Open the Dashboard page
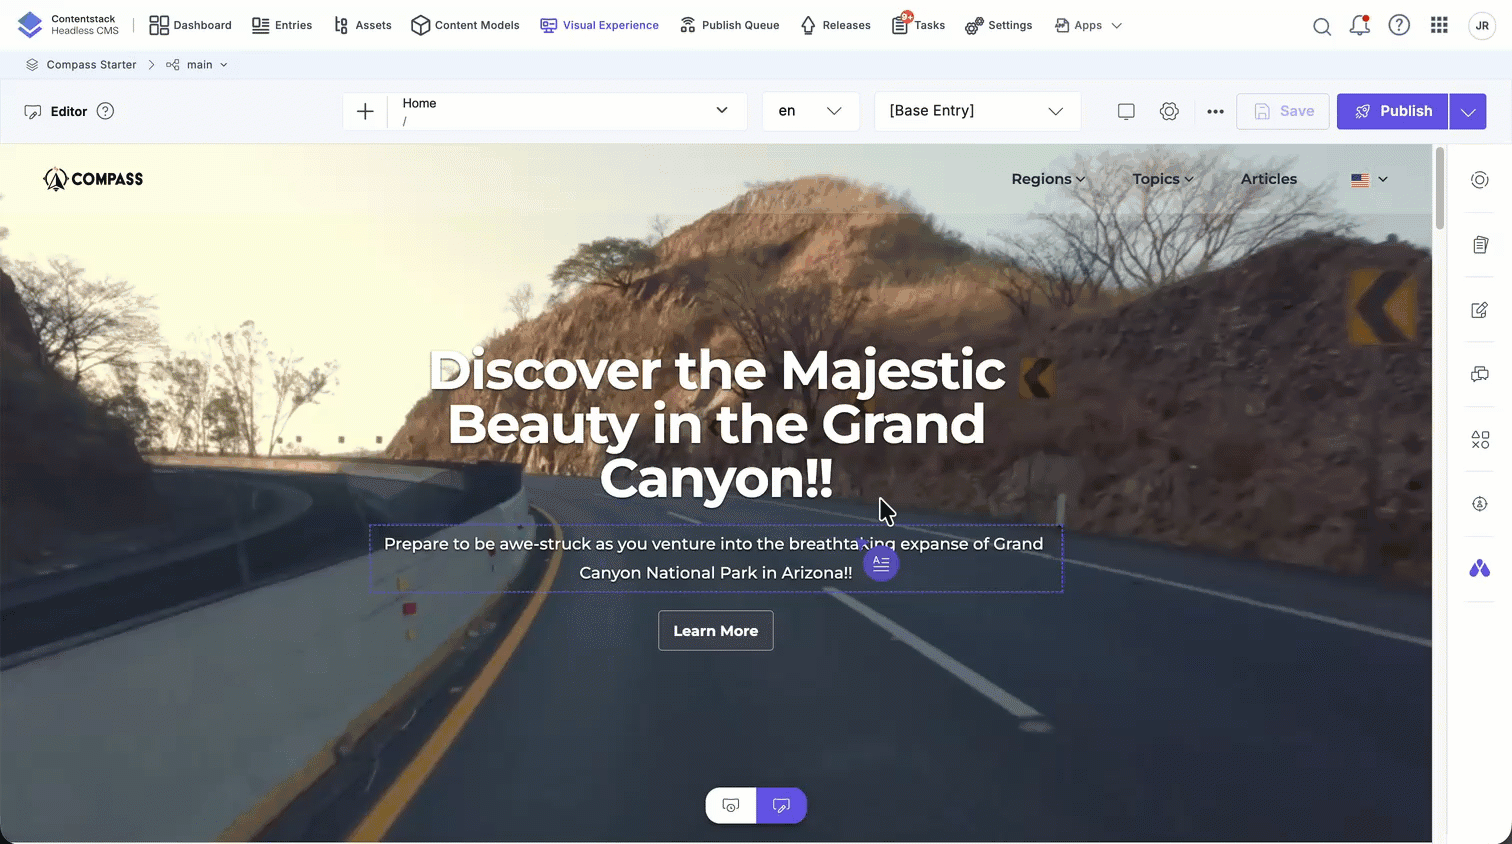The height and width of the screenshot is (844, 1512). (190, 25)
